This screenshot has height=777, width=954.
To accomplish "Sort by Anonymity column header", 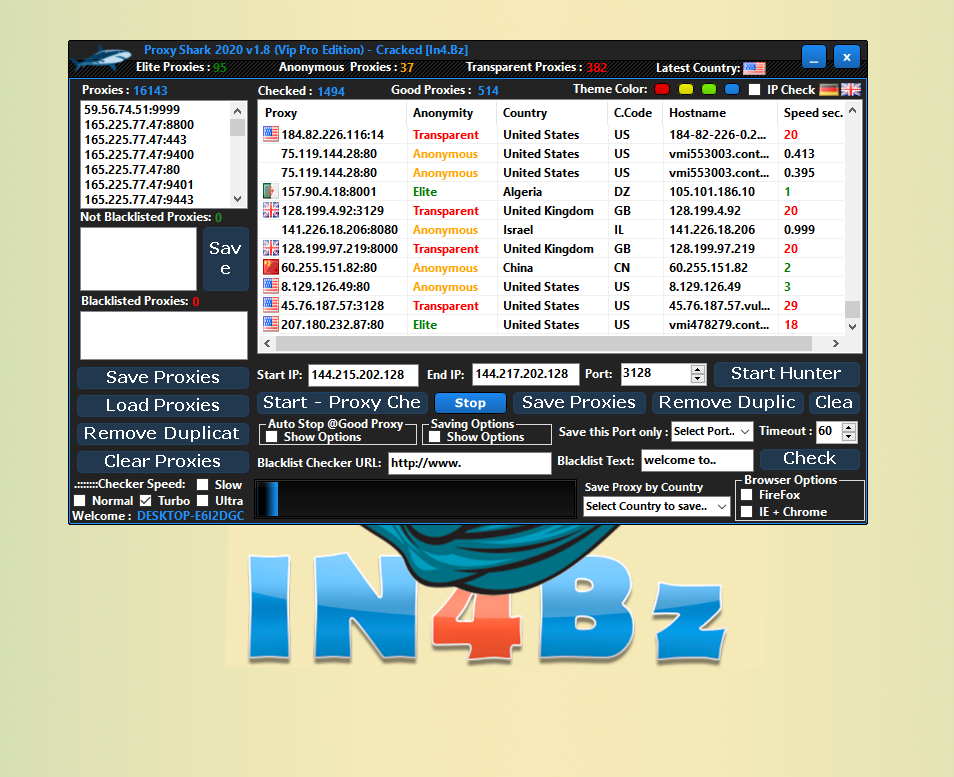I will coord(451,113).
